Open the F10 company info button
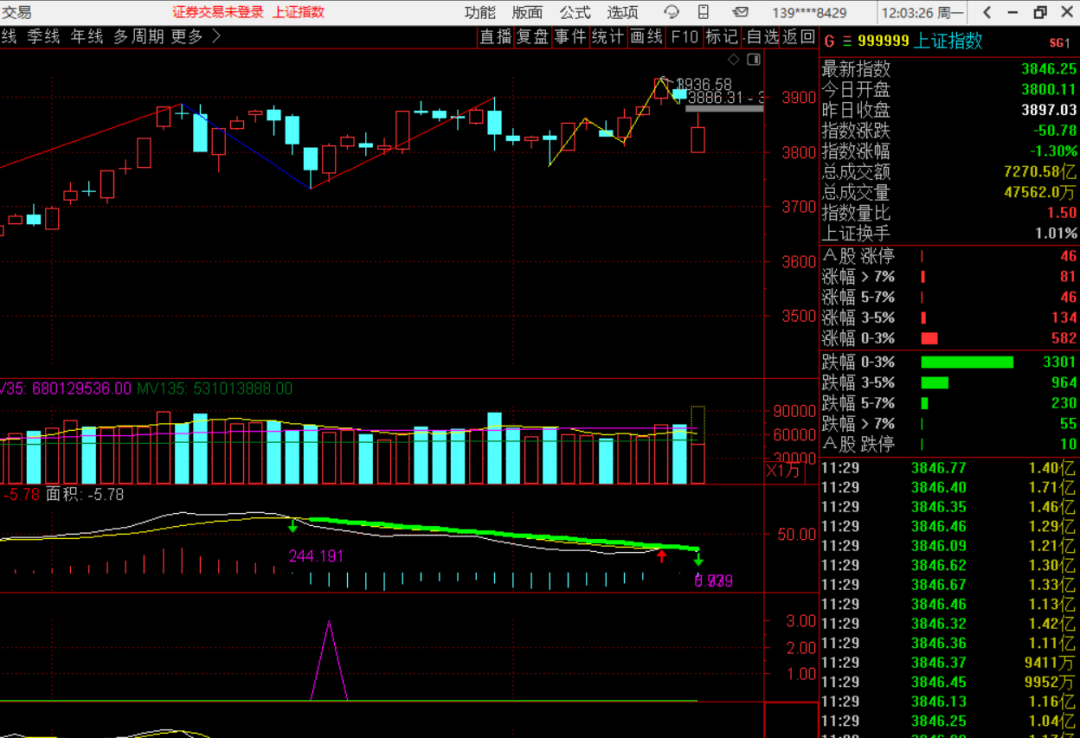Screen dimensions: 1080x738 click(684, 37)
